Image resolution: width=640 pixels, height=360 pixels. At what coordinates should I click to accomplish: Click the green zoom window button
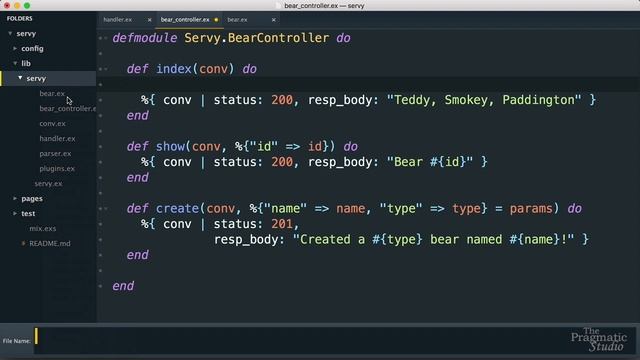[27, 6]
